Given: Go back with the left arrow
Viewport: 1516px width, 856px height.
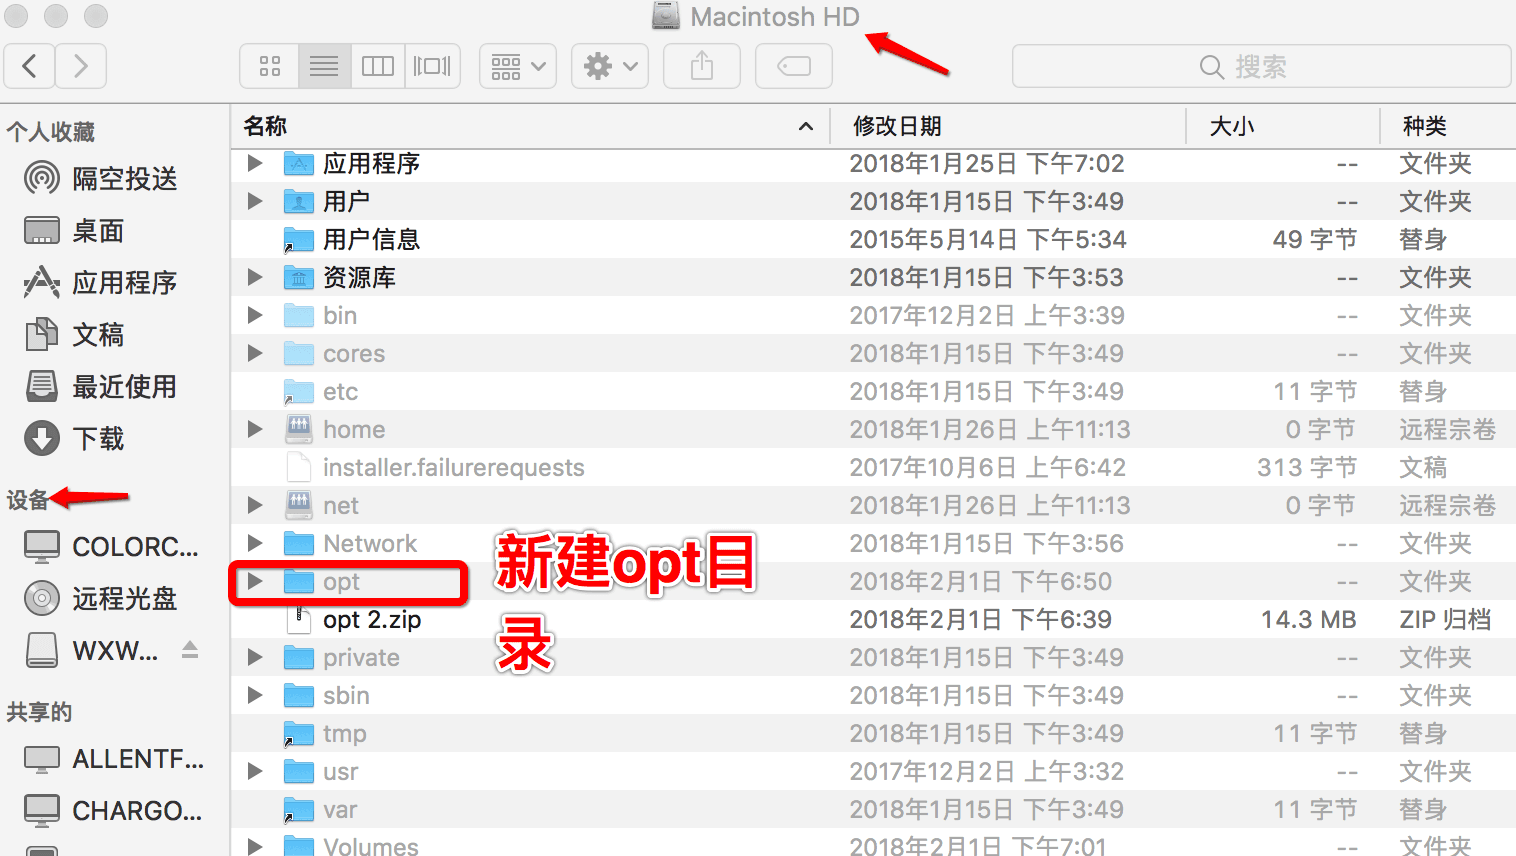Looking at the screenshot, I should click(x=30, y=67).
